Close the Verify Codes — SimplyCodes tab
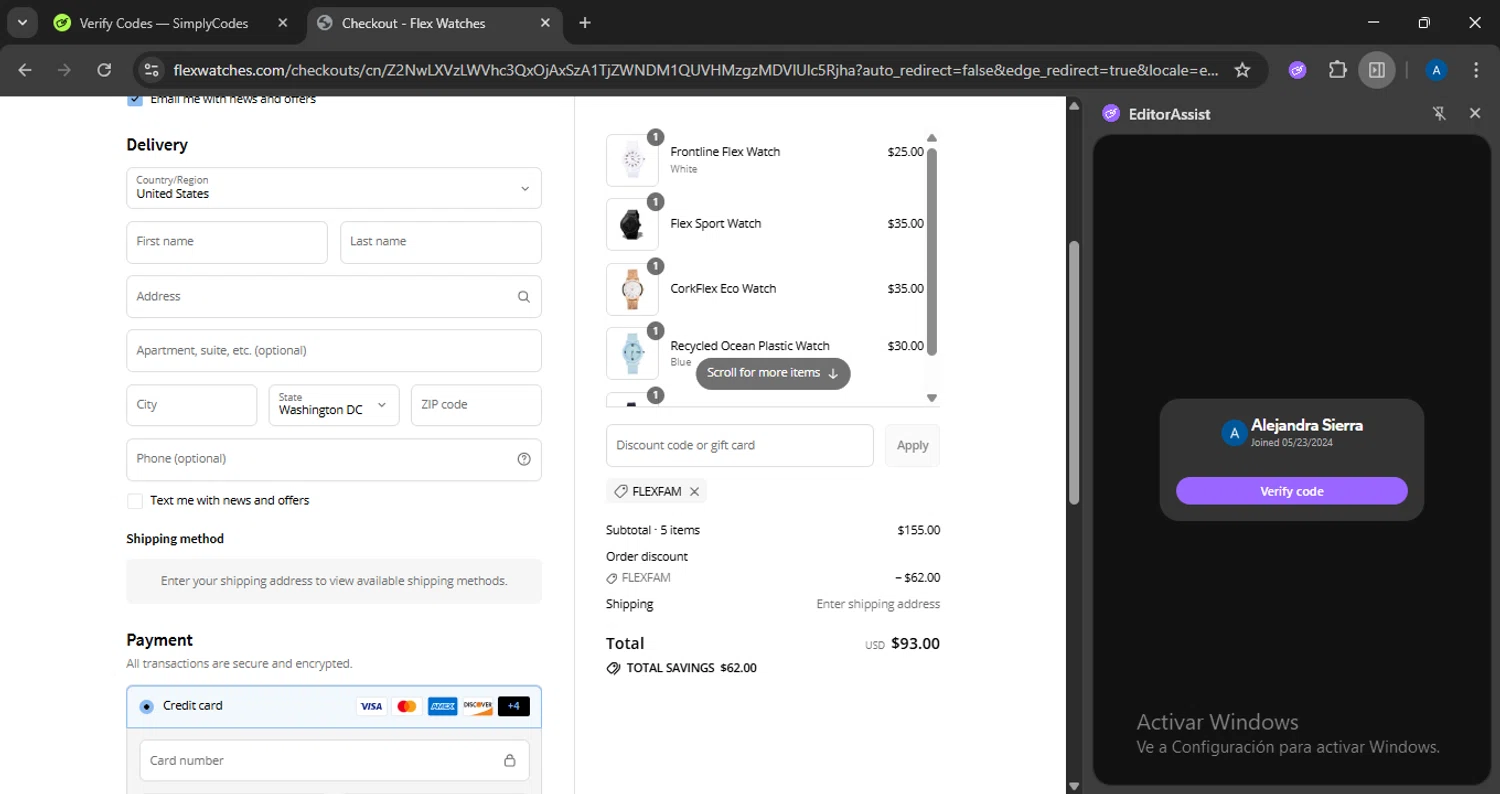1500x794 pixels. click(x=283, y=23)
